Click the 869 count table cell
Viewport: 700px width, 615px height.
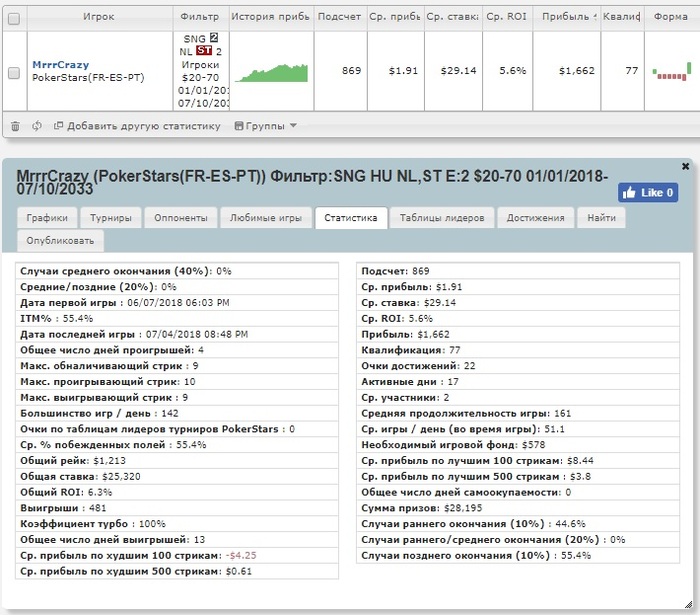coord(341,71)
